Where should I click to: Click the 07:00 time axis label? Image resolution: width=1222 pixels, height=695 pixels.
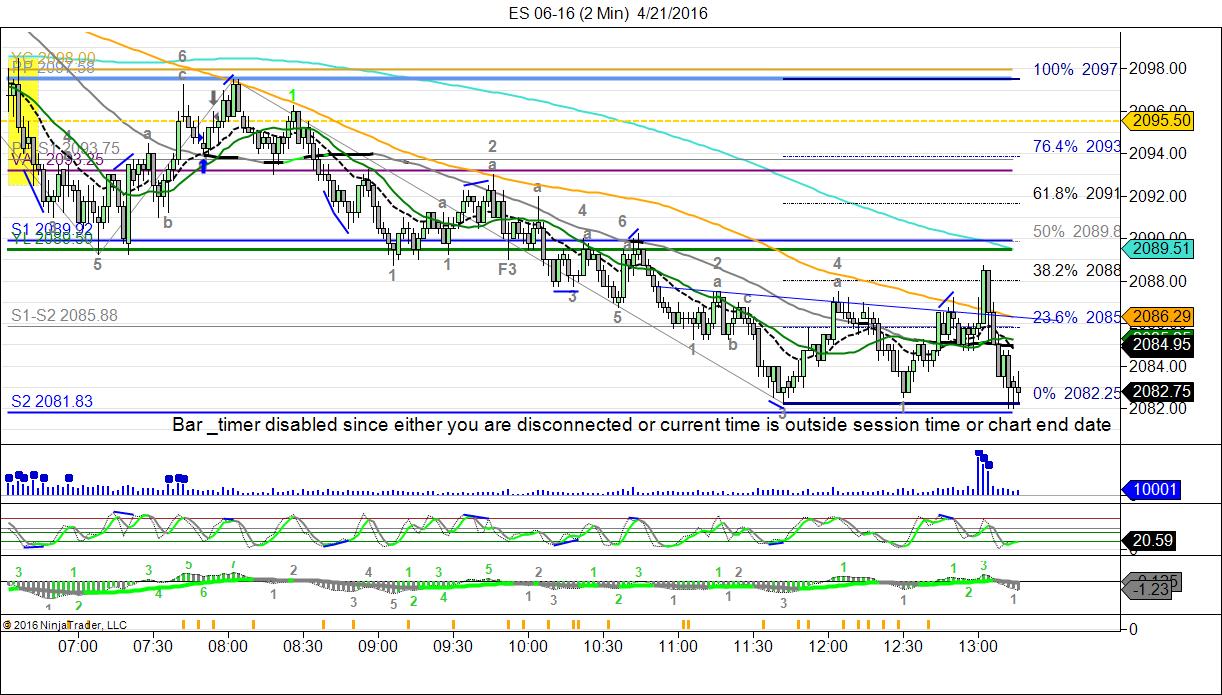[x=78, y=646]
